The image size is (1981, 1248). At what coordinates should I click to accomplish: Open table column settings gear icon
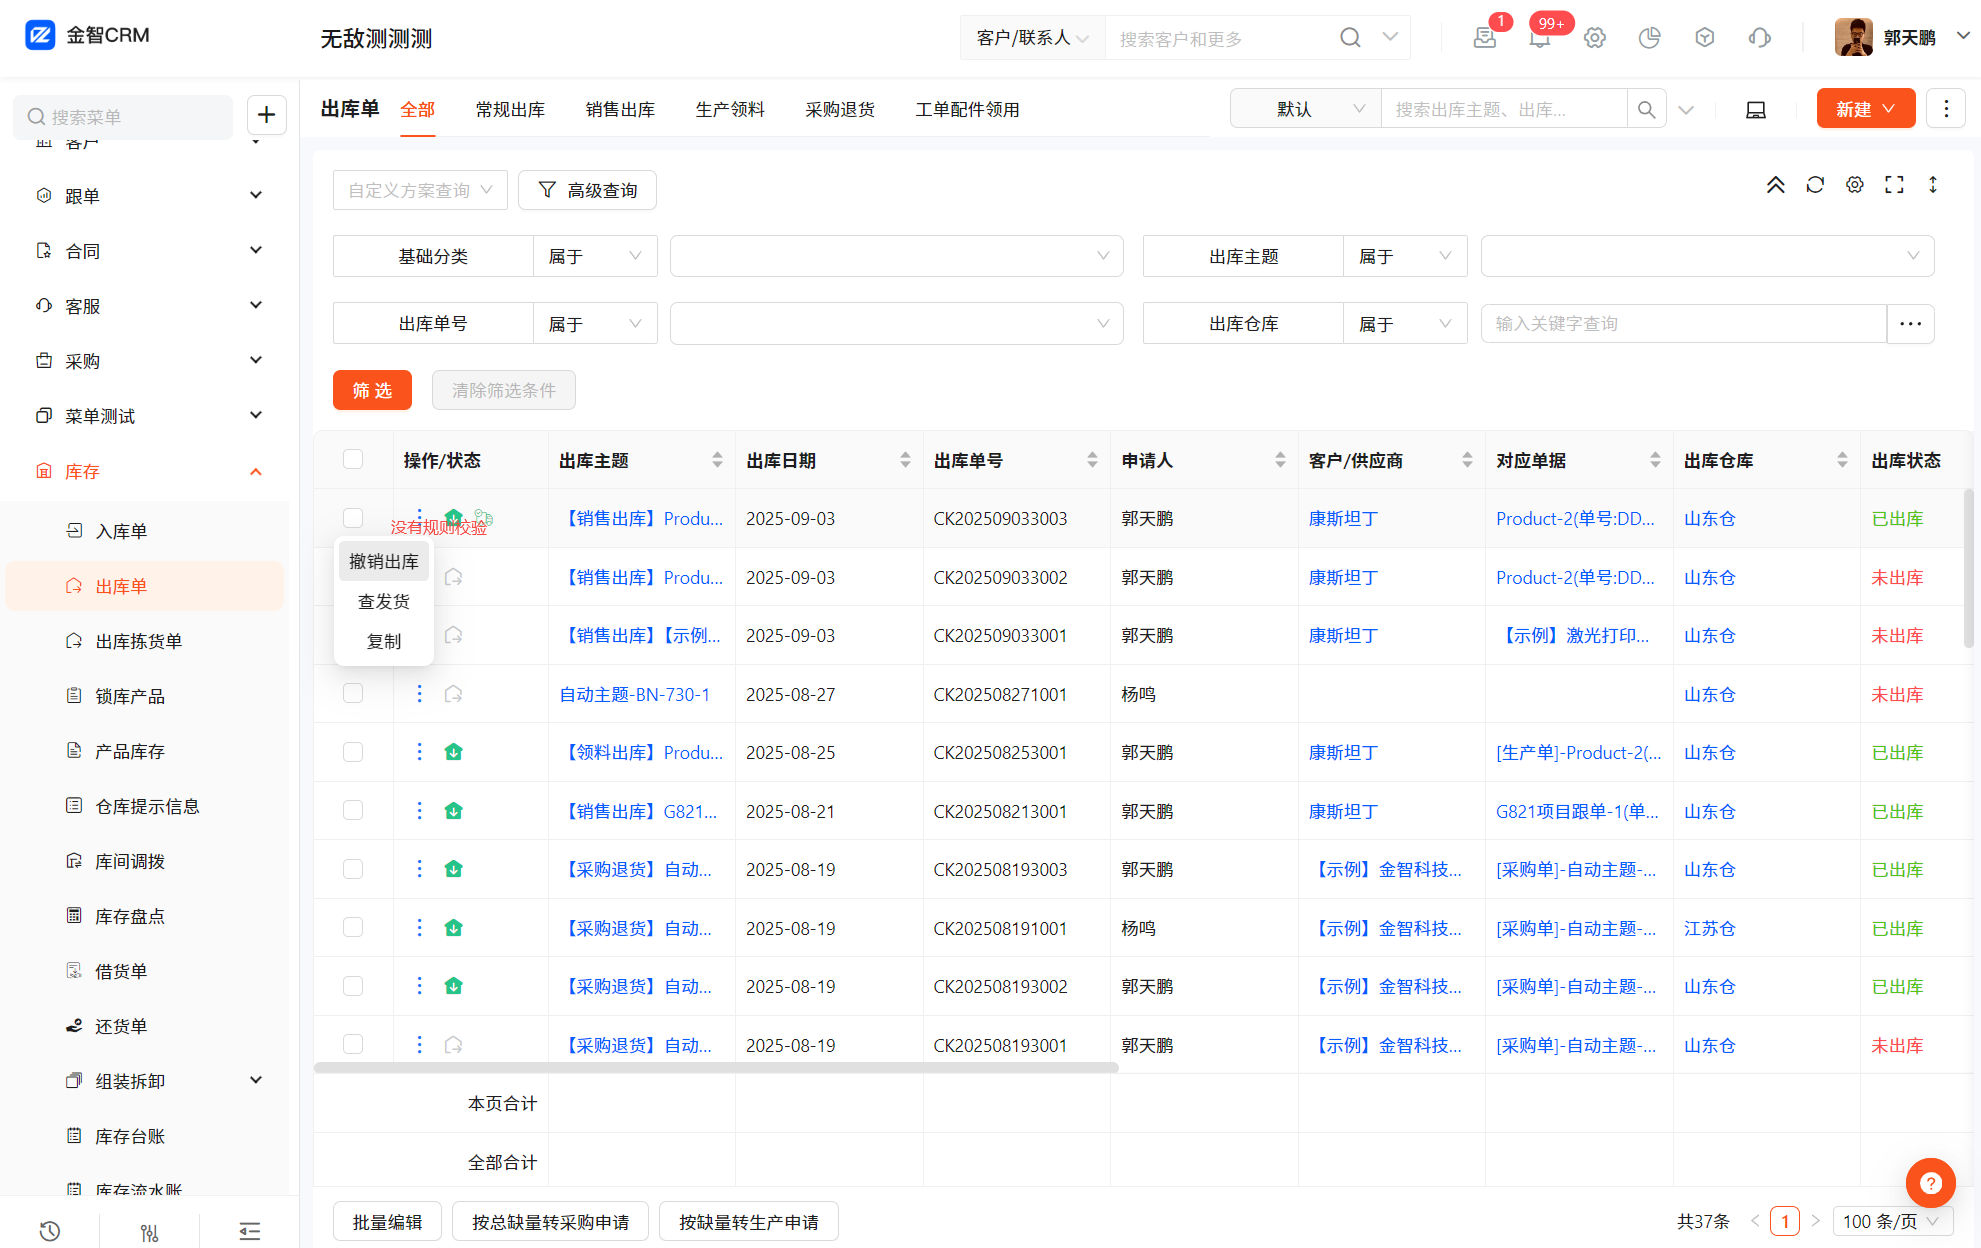point(1854,185)
